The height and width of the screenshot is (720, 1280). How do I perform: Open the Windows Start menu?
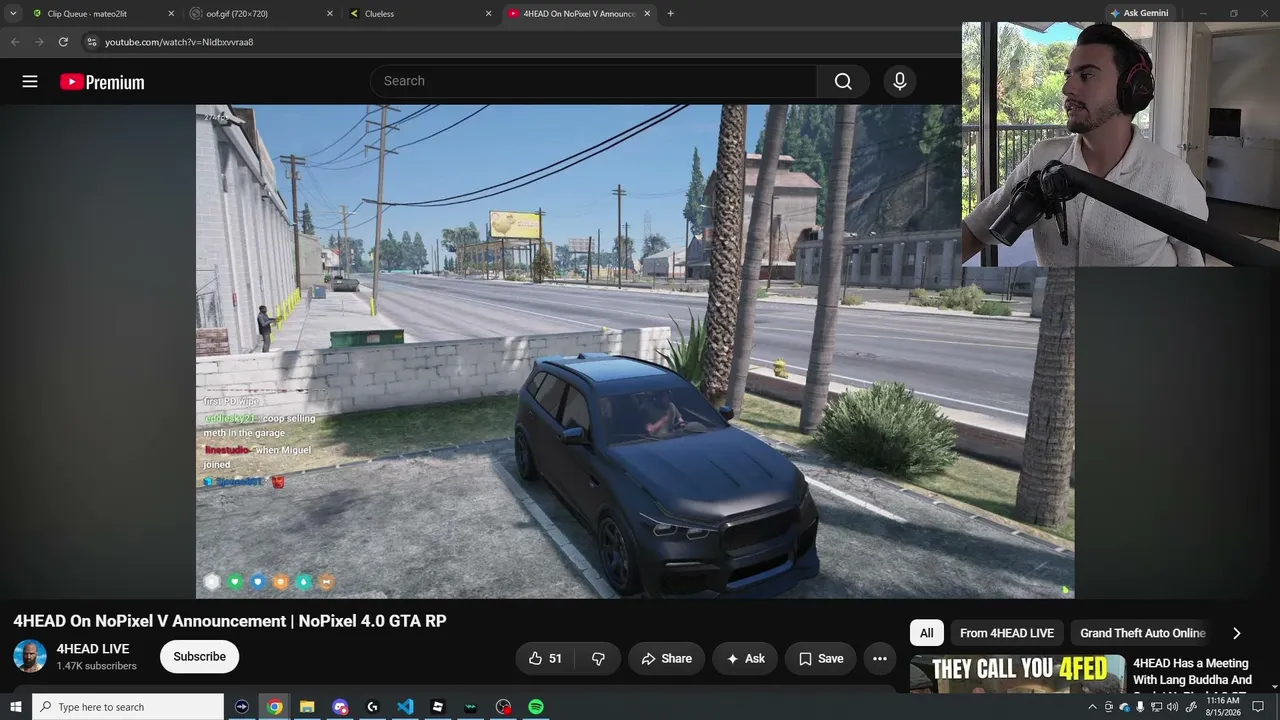pos(15,707)
